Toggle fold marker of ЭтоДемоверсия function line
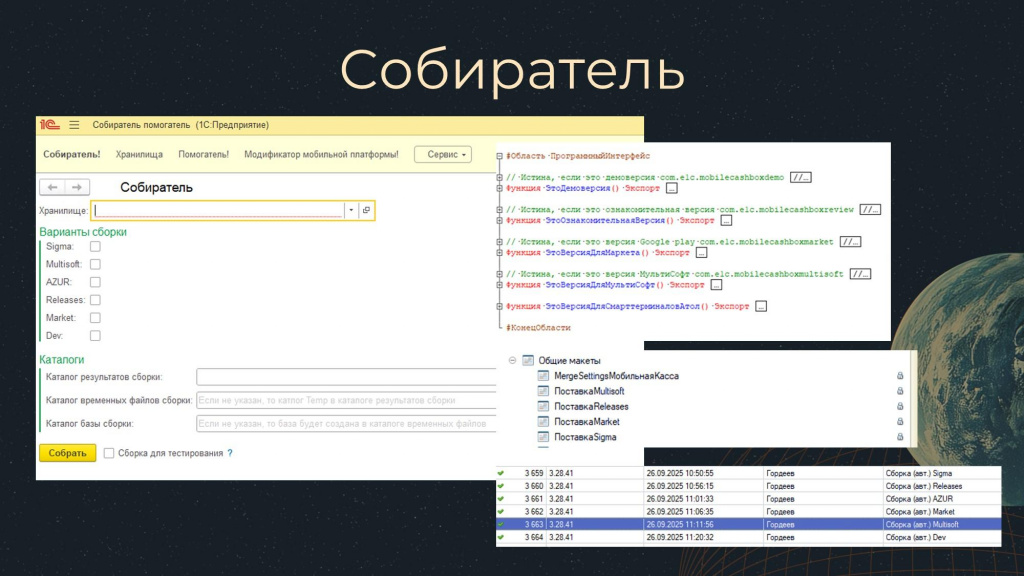 tap(500, 188)
